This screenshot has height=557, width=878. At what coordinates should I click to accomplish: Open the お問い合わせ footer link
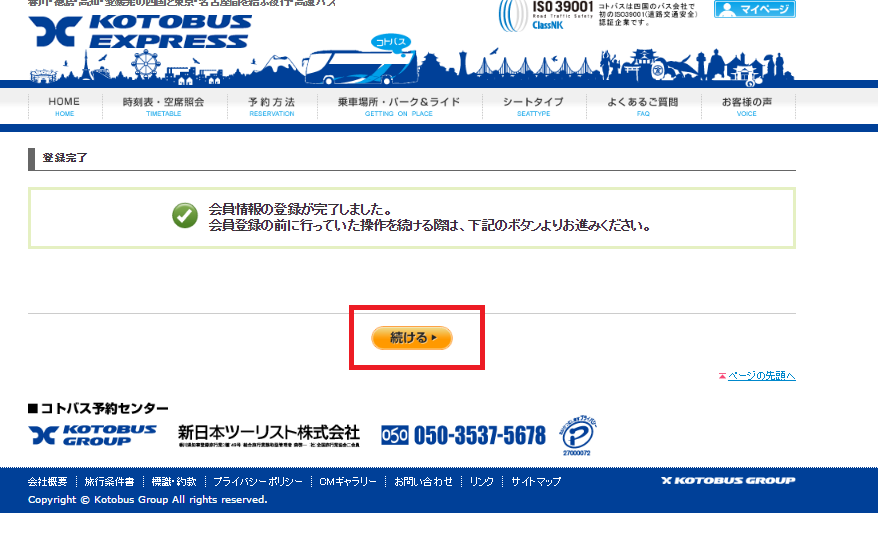click(423, 481)
